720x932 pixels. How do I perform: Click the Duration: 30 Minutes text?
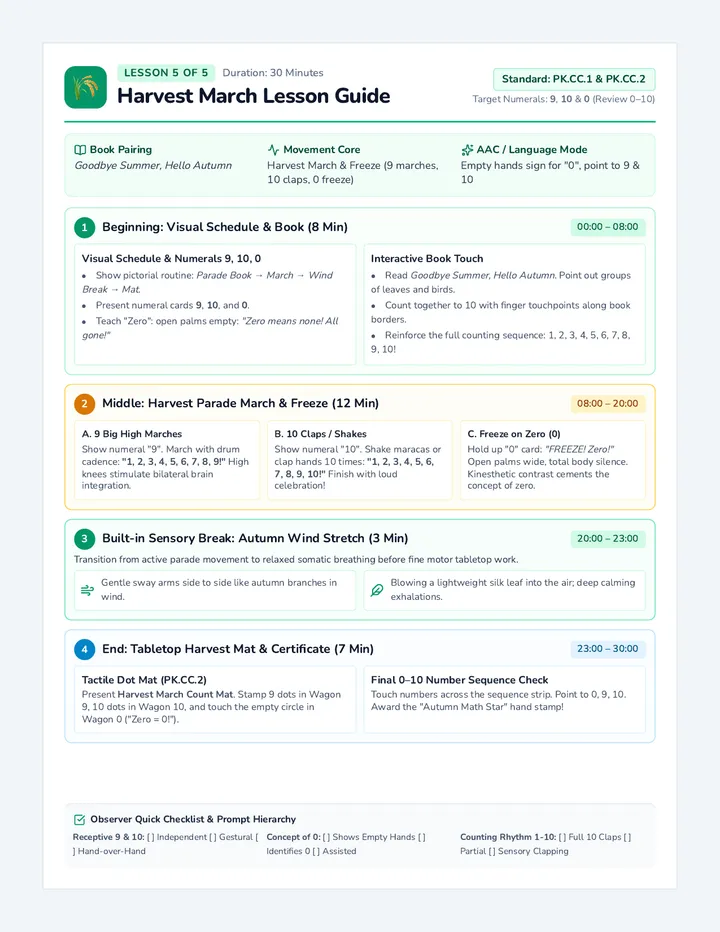[273, 73]
